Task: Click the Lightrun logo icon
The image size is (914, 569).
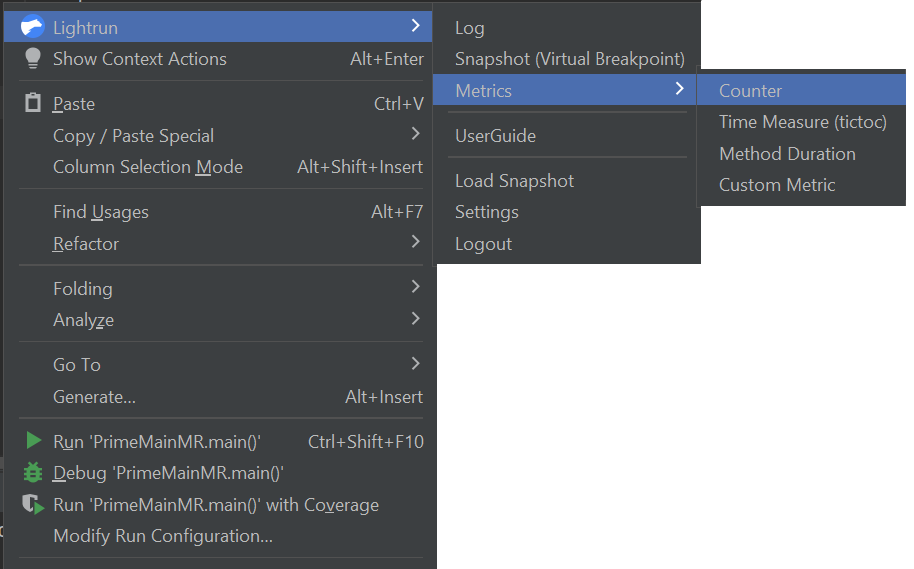Action: 33,27
